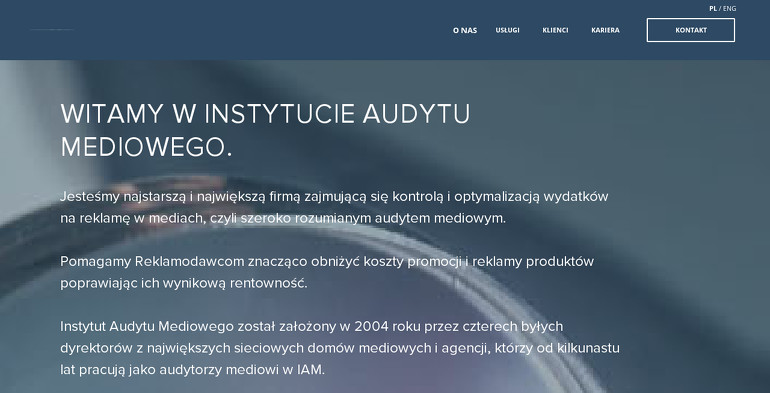770x393 pixels.
Task: Open the KLIENCI section
Action: point(555,30)
